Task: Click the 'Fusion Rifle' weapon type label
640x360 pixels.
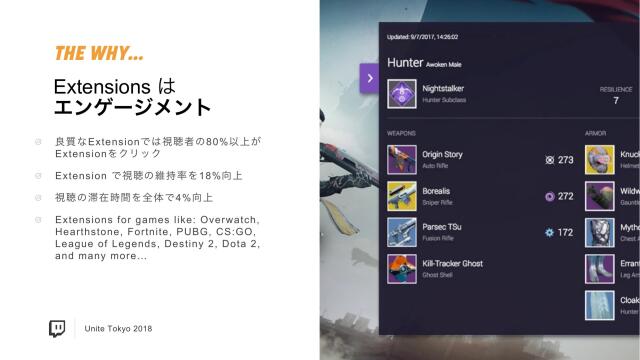Action: point(438,238)
